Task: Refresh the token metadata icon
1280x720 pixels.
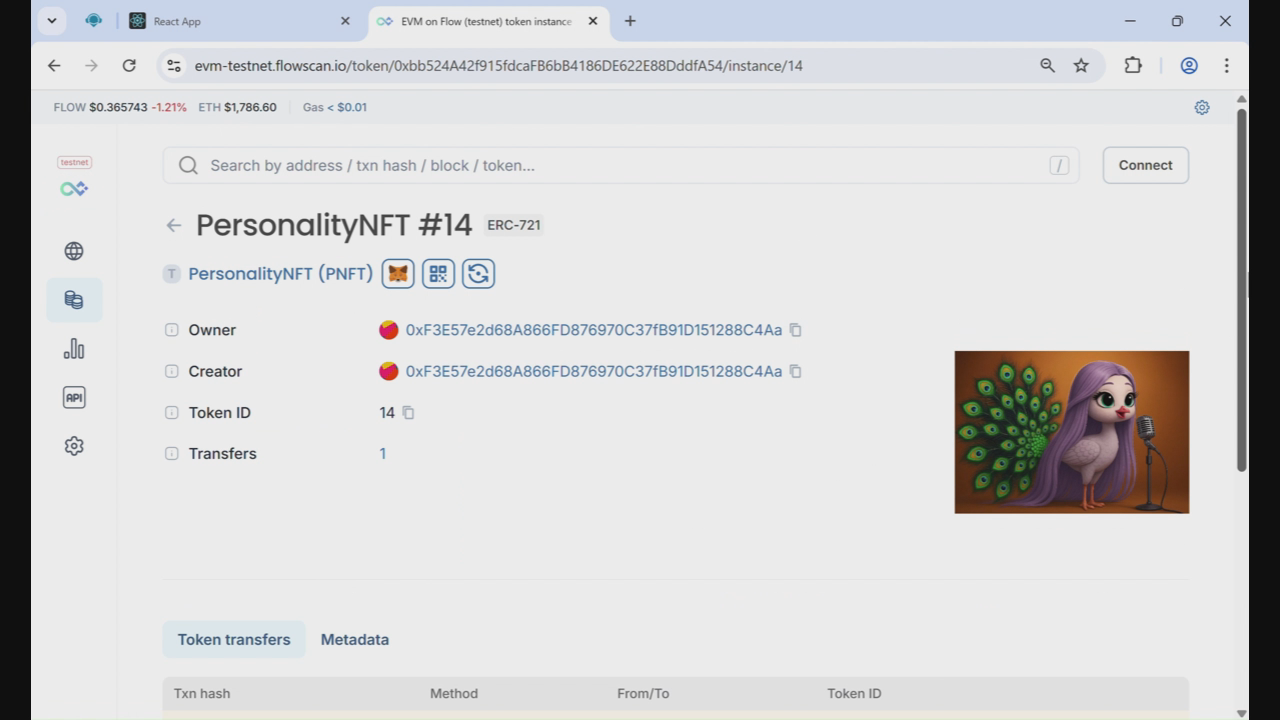Action: tap(478, 273)
